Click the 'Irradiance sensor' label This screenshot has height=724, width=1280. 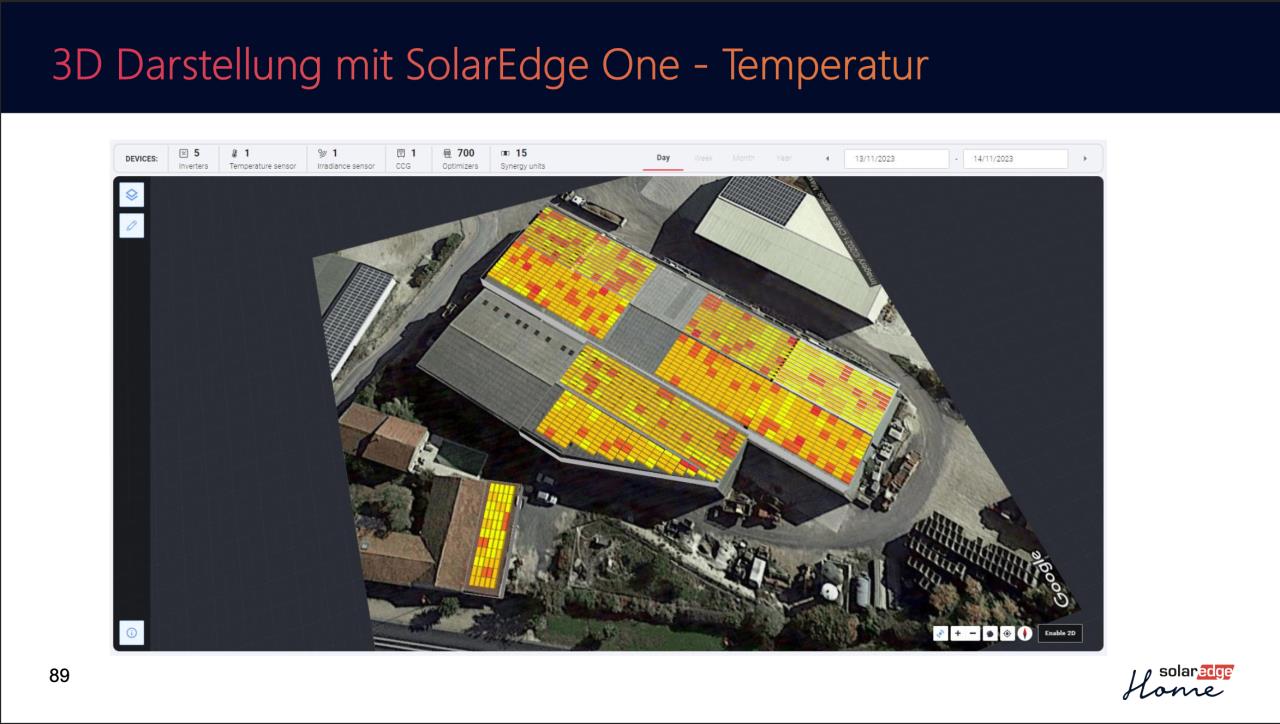[345, 167]
